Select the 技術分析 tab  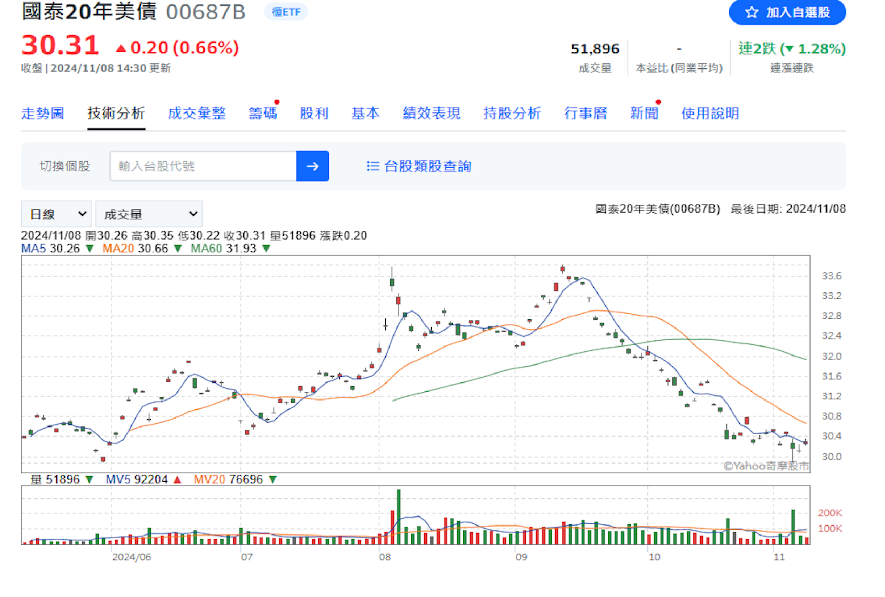116,113
